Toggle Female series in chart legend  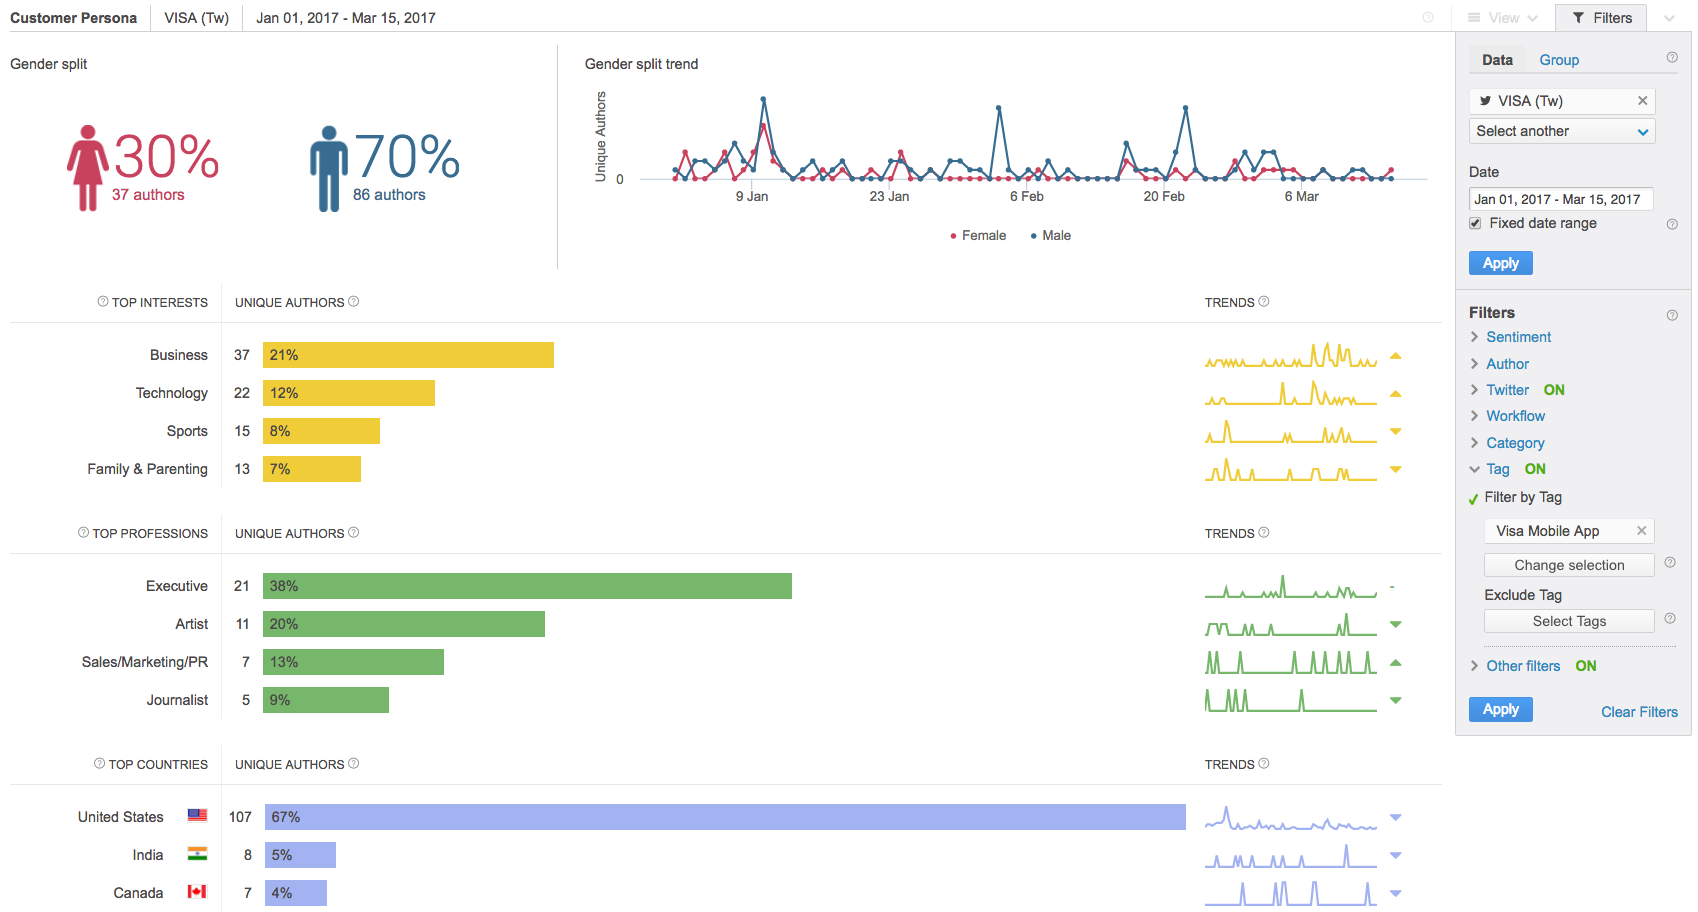click(978, 236)
